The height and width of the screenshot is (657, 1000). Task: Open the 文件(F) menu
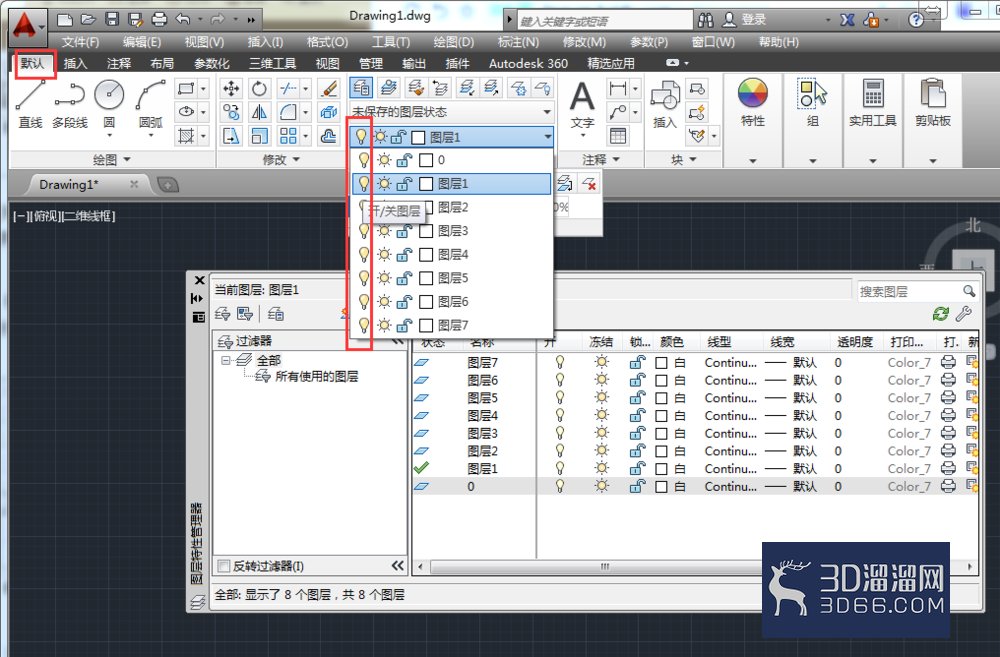click(80, 42)
